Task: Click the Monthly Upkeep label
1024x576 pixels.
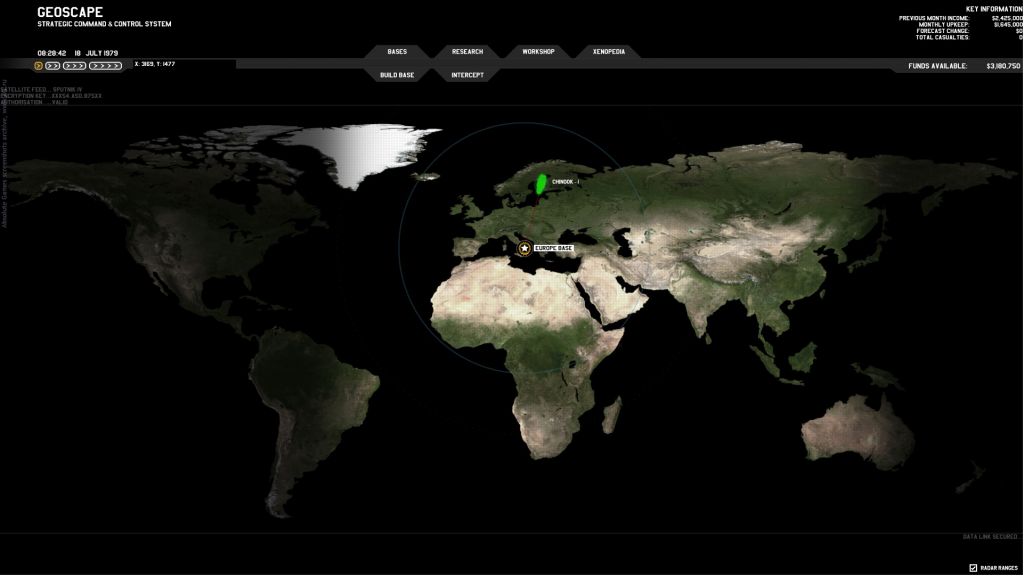Action: coord(944,25)
